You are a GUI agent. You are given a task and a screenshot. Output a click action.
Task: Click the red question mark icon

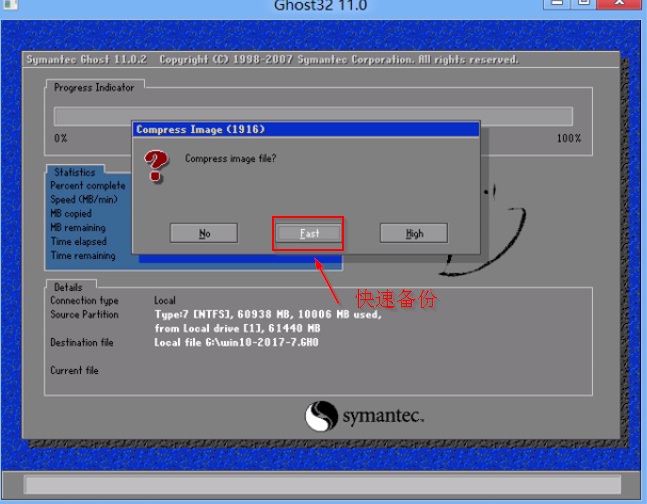pyautogui.click(x=156, y=166)
